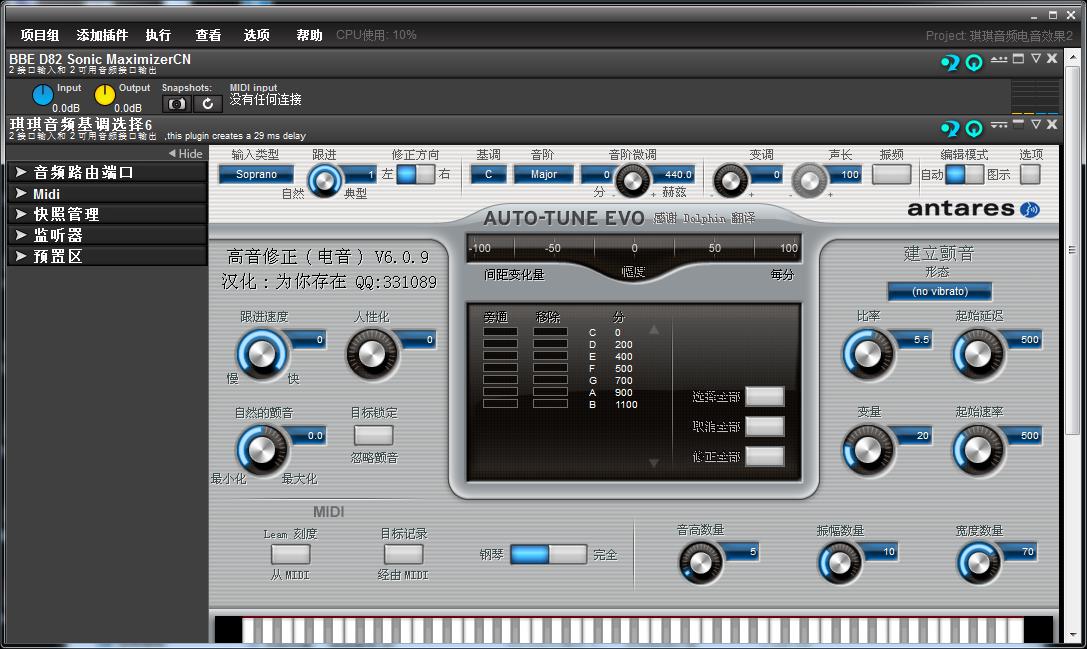This screenshot has height=649, width=1087.
Task: Click the 440.0 Hertz value field
Action: (673, 174)
